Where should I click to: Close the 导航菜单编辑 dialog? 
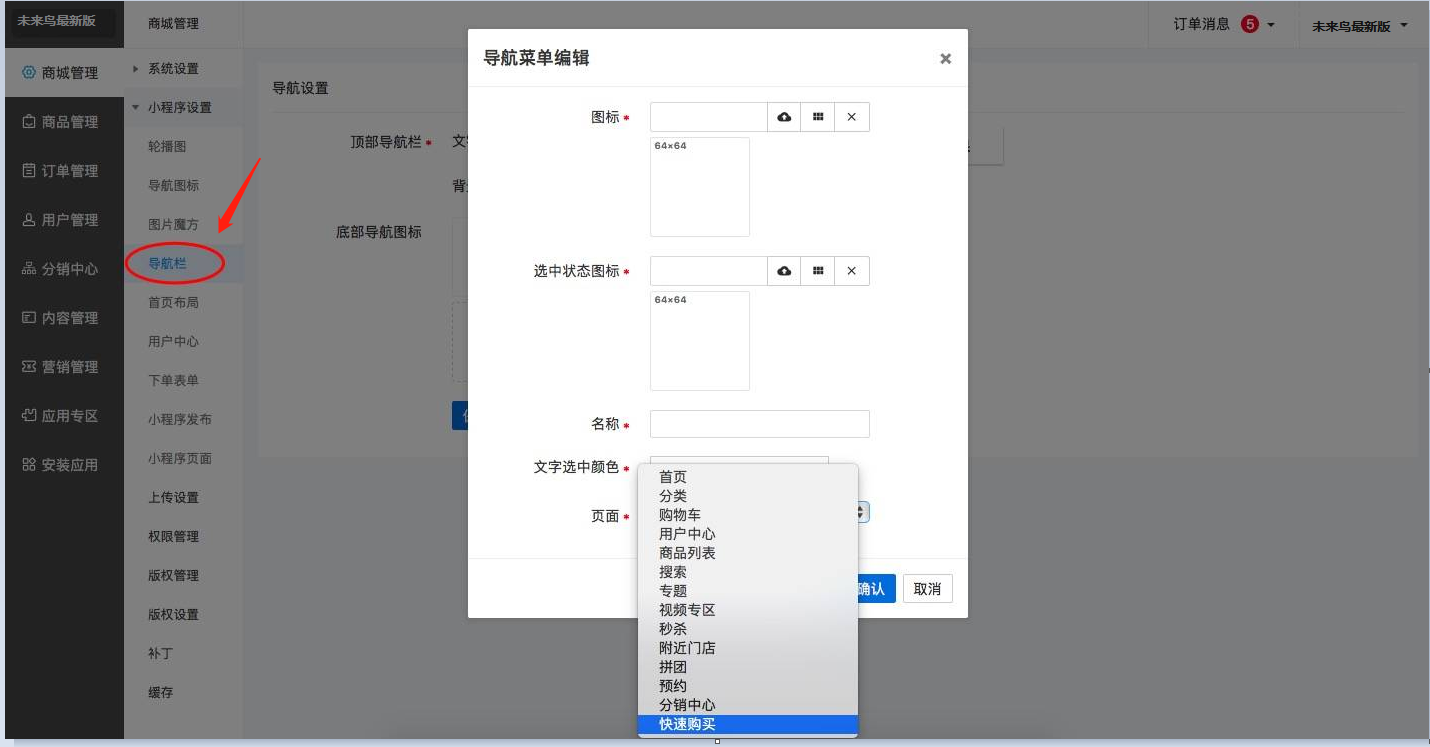(x=945, y=59)
